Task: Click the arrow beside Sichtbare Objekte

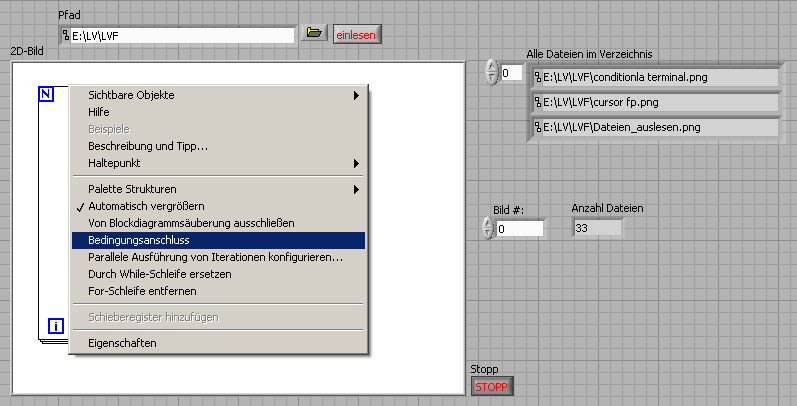Action: (x=356, y=95)
